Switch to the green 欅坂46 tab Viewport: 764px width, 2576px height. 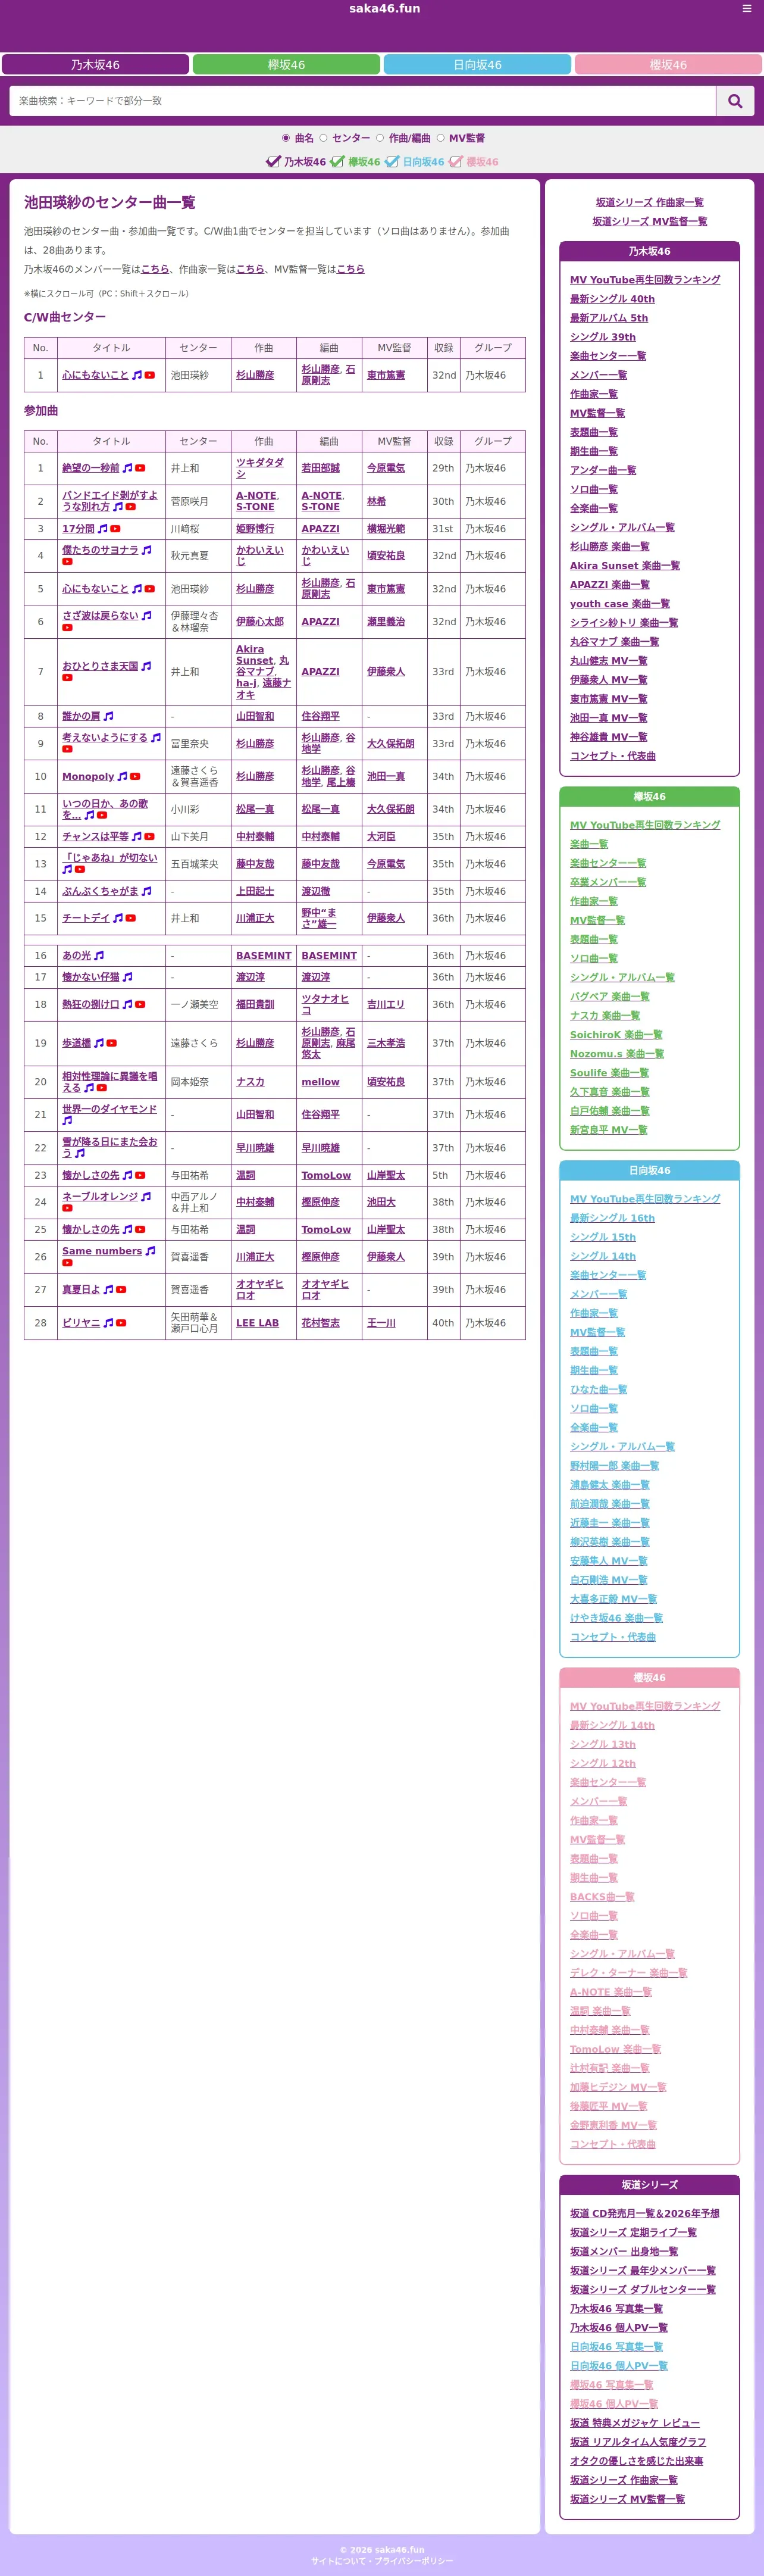[x=286, y=65]
